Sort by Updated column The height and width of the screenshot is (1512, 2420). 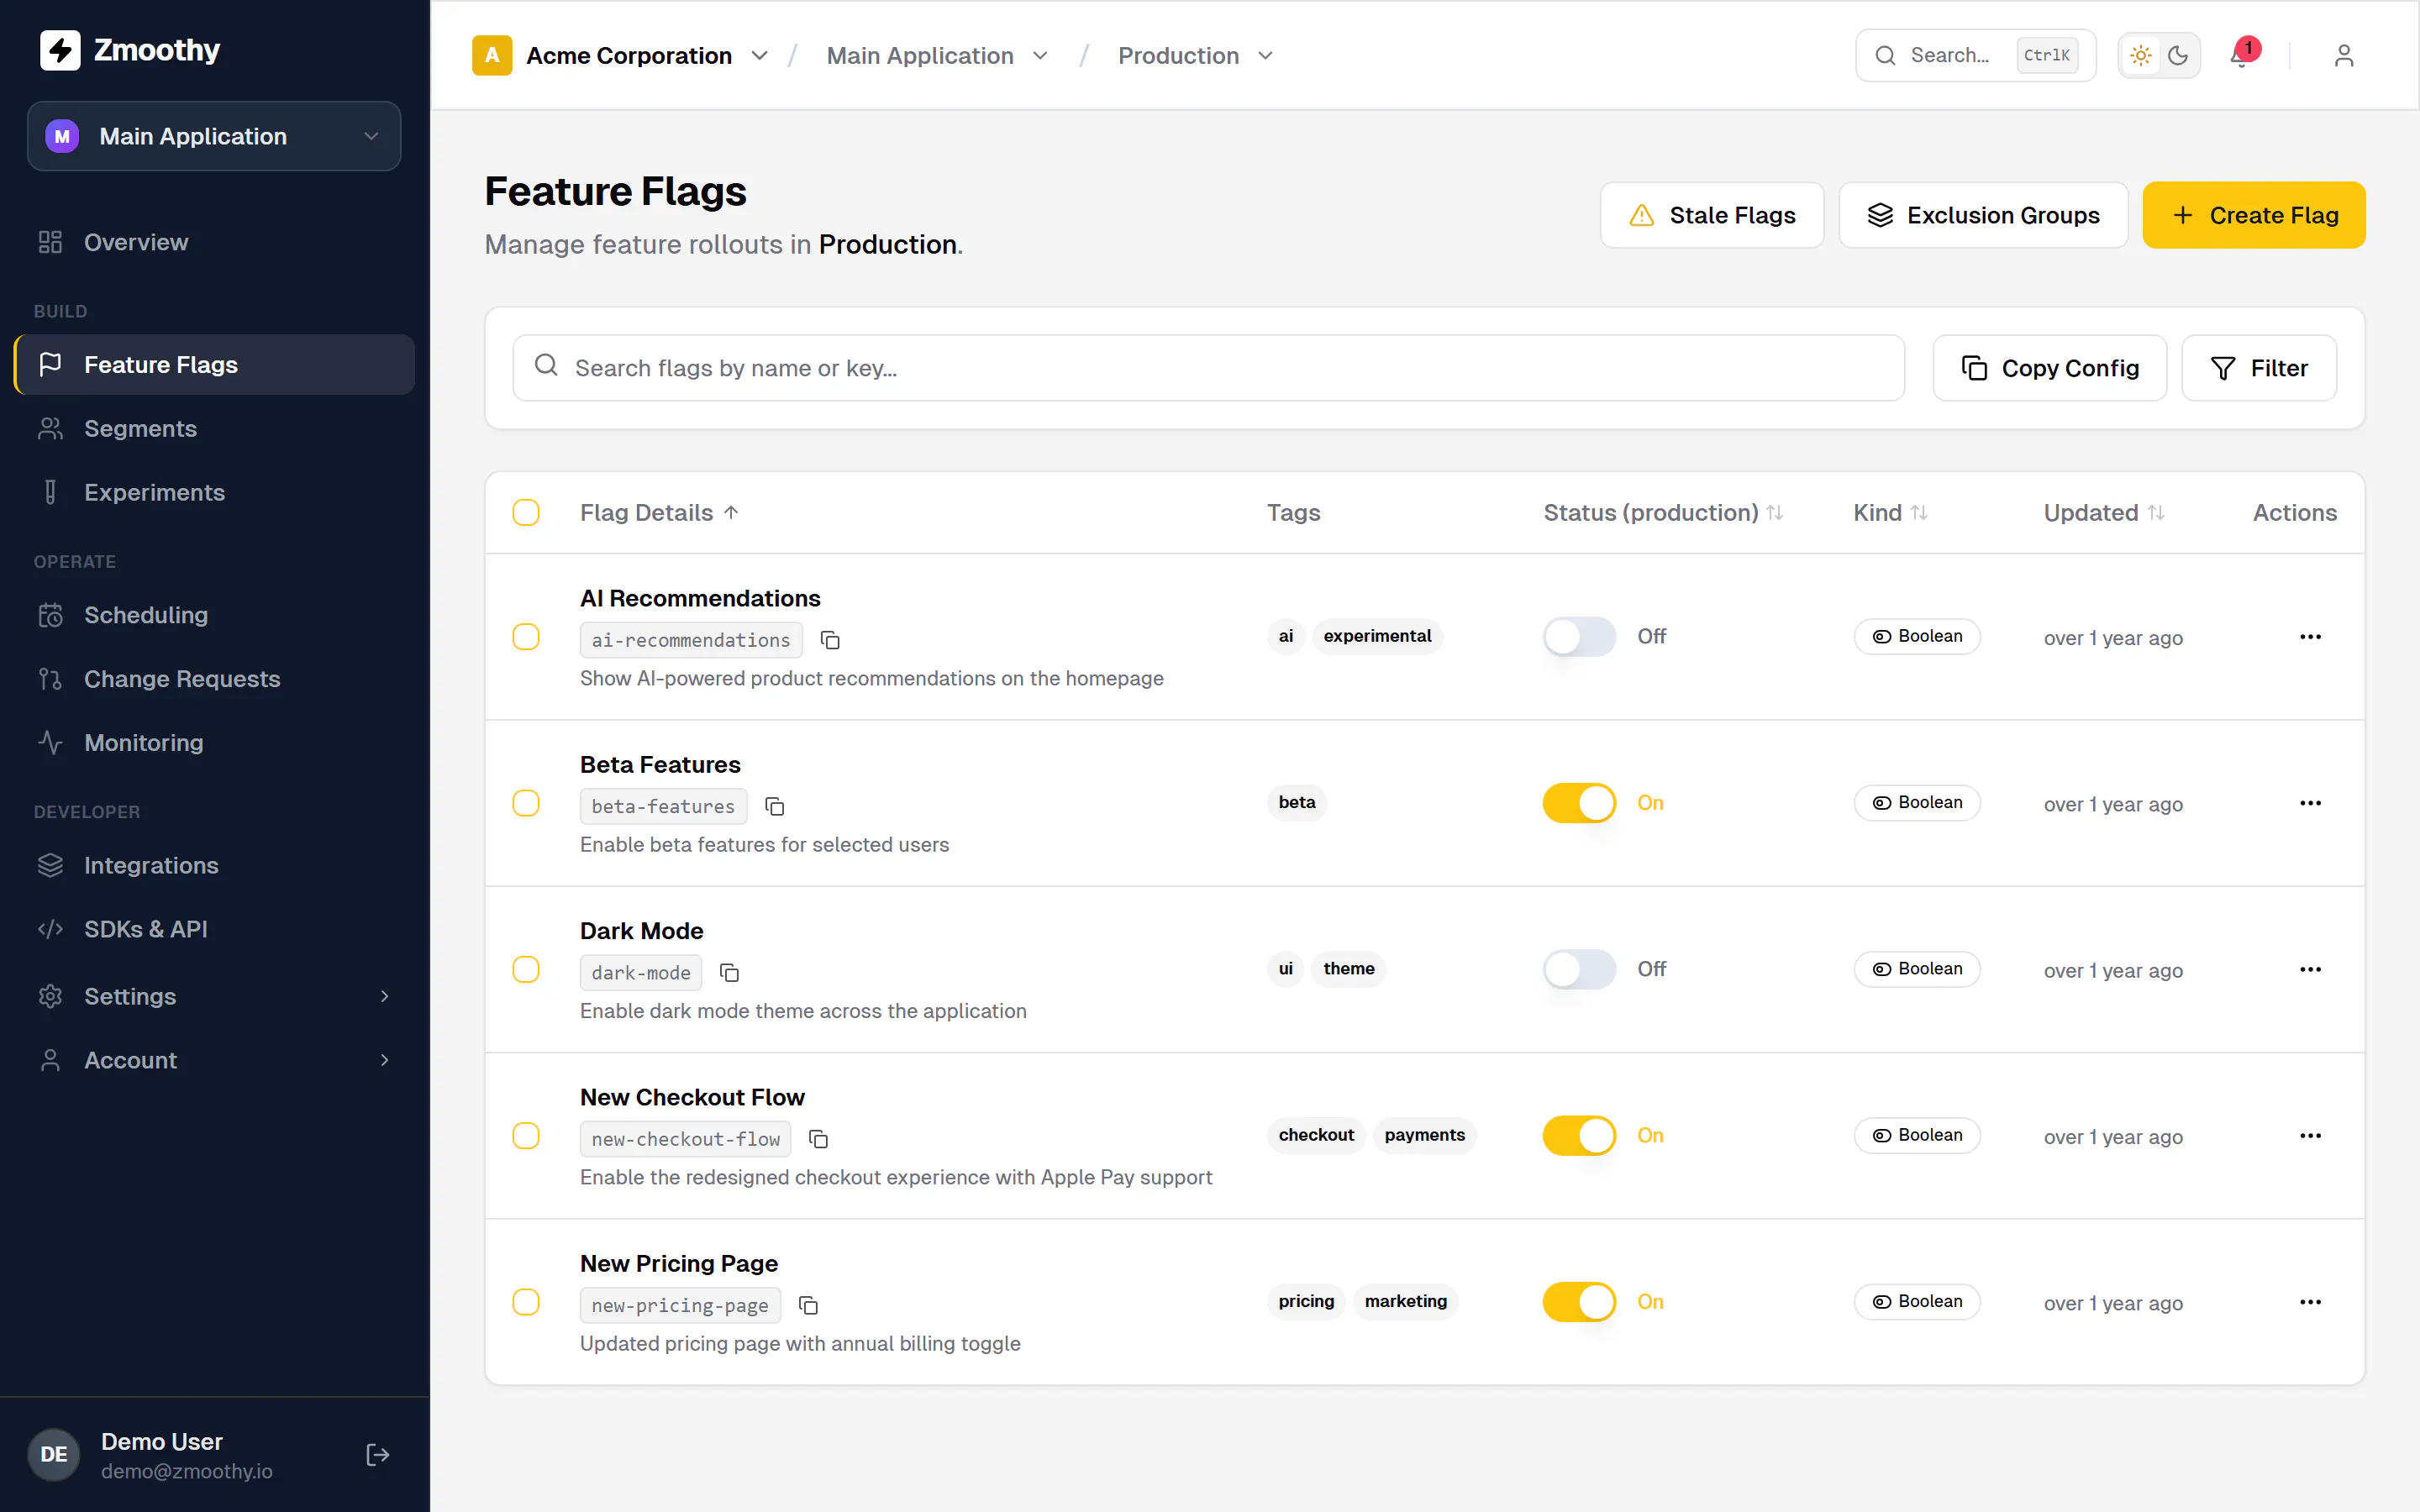(2104, 513)
